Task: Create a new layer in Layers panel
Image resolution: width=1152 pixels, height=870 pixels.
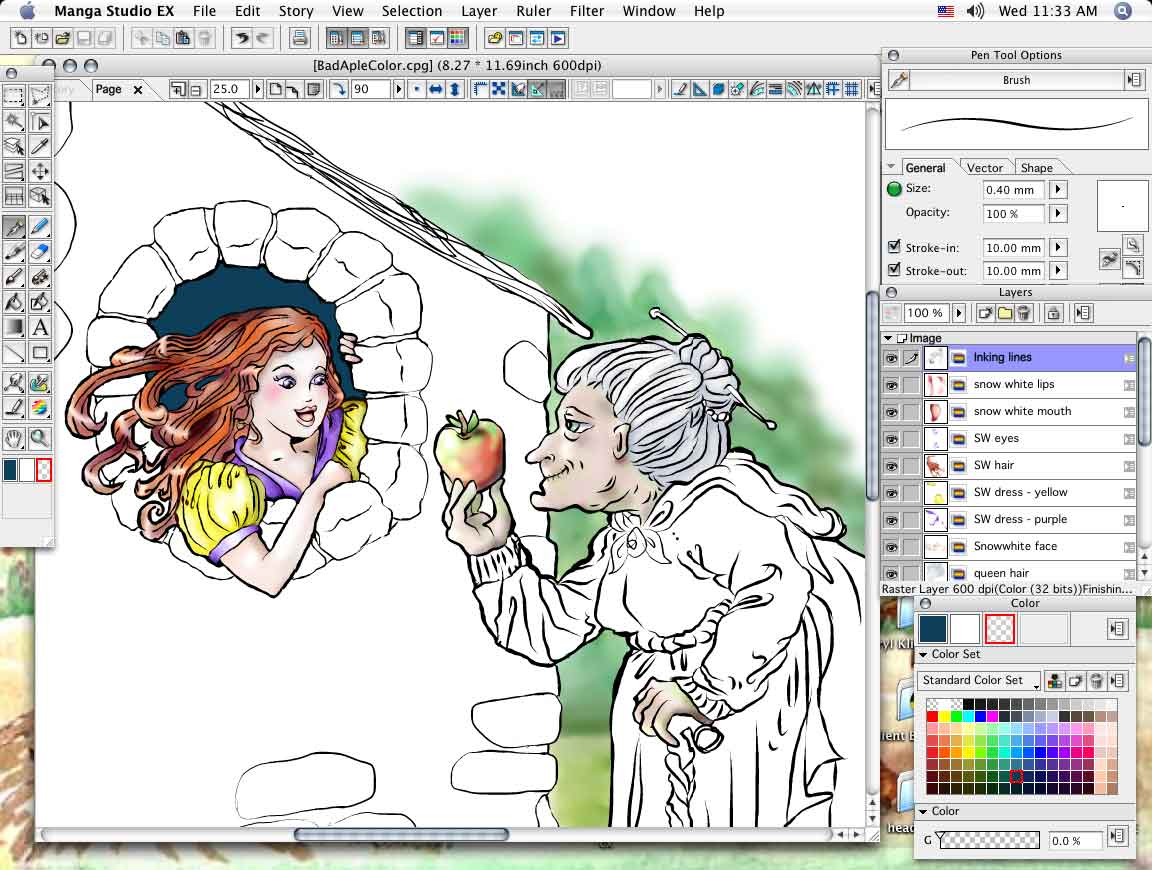Action: tap(985, 314)
